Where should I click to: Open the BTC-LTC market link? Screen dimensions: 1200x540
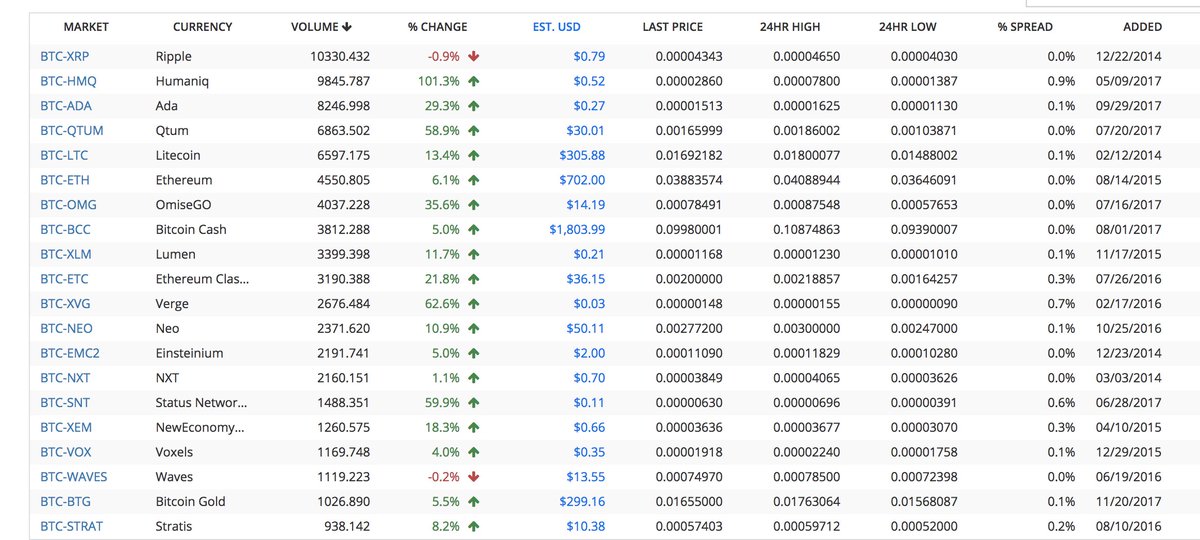pos(65,155)
